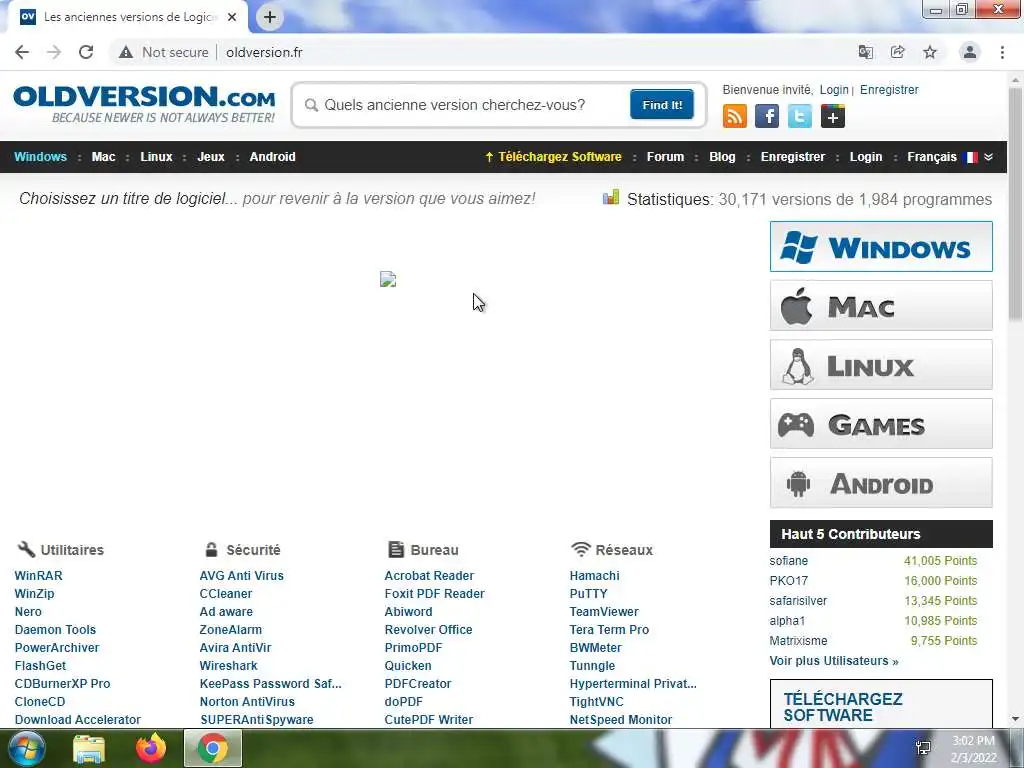Launch Firefox from the taskbar
The width and height of the screenshot is (1024, 768).
pyautogui.click(x=151, y=748)
